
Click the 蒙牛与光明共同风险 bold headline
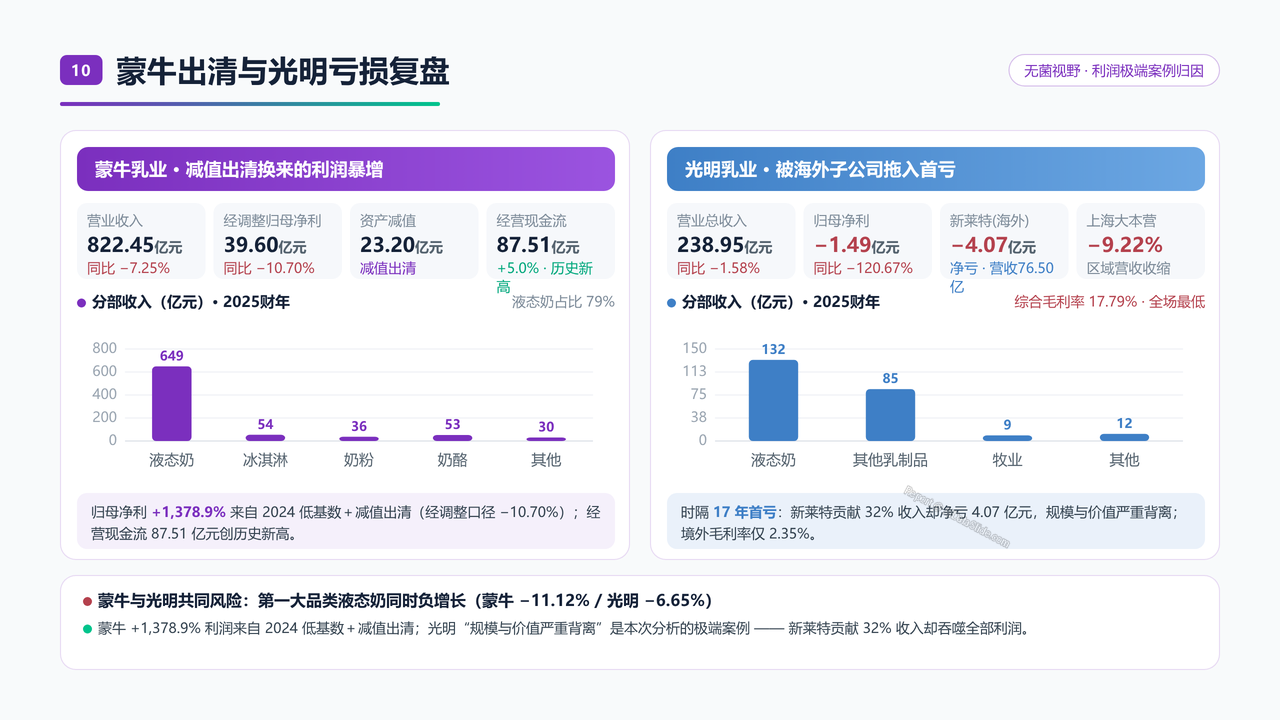[405, 601]
